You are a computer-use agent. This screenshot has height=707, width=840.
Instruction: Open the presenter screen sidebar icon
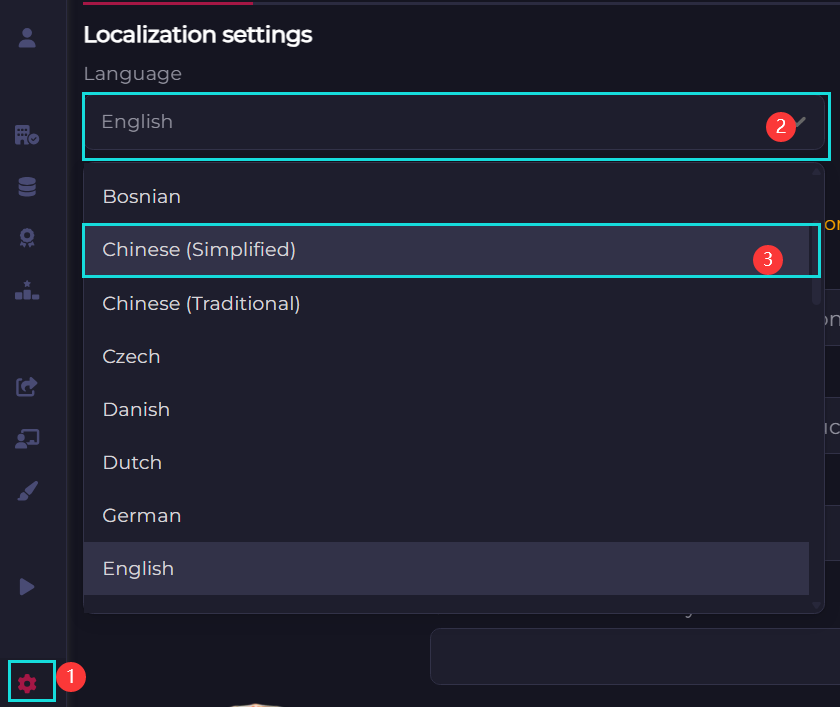click(x=27, y=439)
